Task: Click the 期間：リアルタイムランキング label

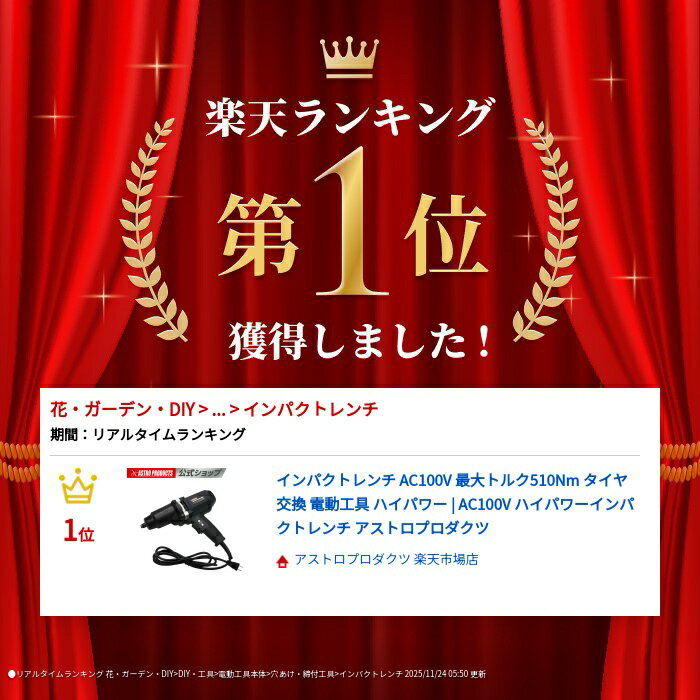Action: (148, 434)
